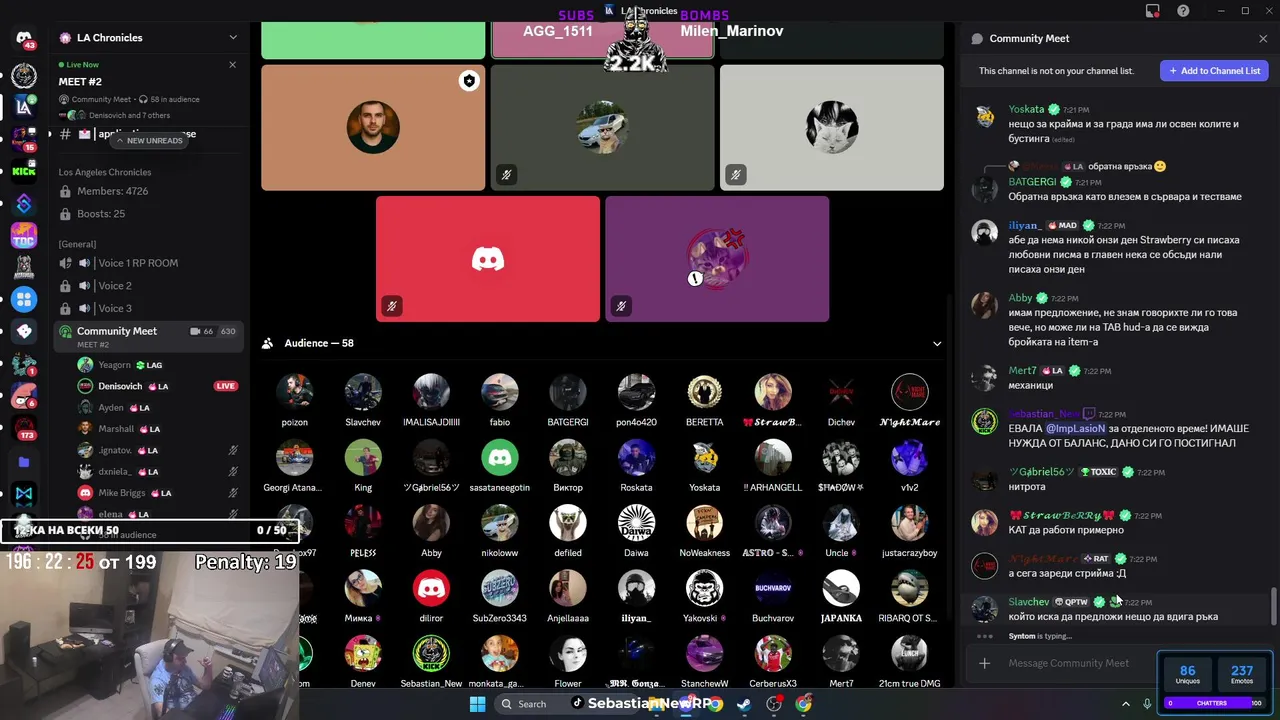Click Slavchev username in chat message
This screenshot has height=720, width=1280.
click(1028, 602)
